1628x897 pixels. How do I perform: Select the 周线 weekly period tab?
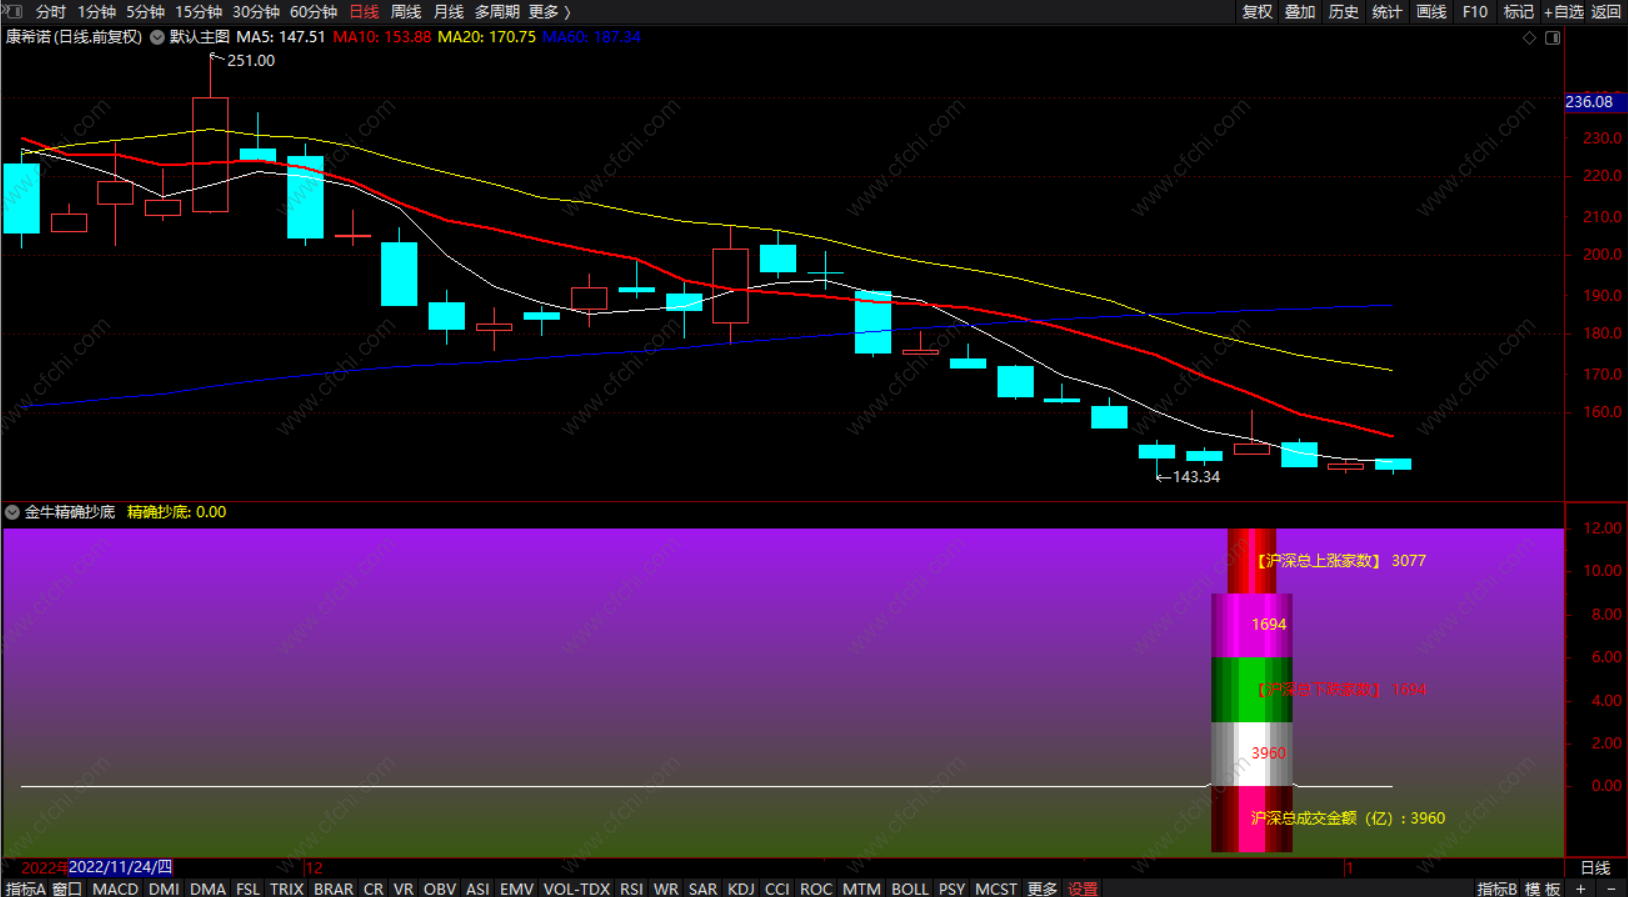tap(406, 12)
